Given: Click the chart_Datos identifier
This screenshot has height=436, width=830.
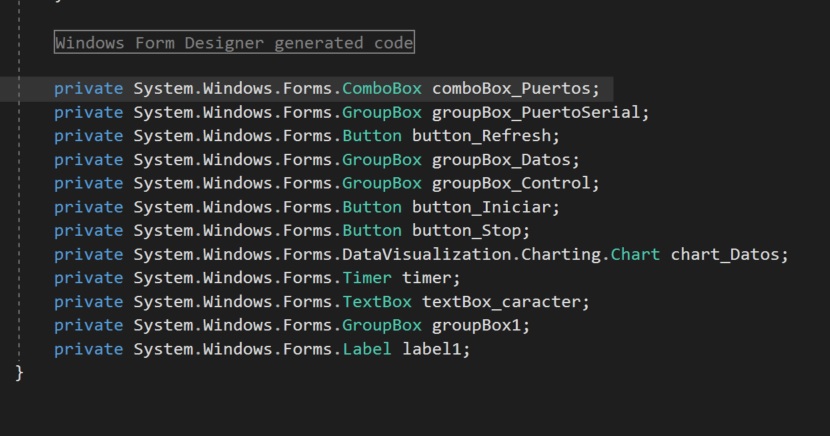Looking at the screenshot, I should (727, 254).
